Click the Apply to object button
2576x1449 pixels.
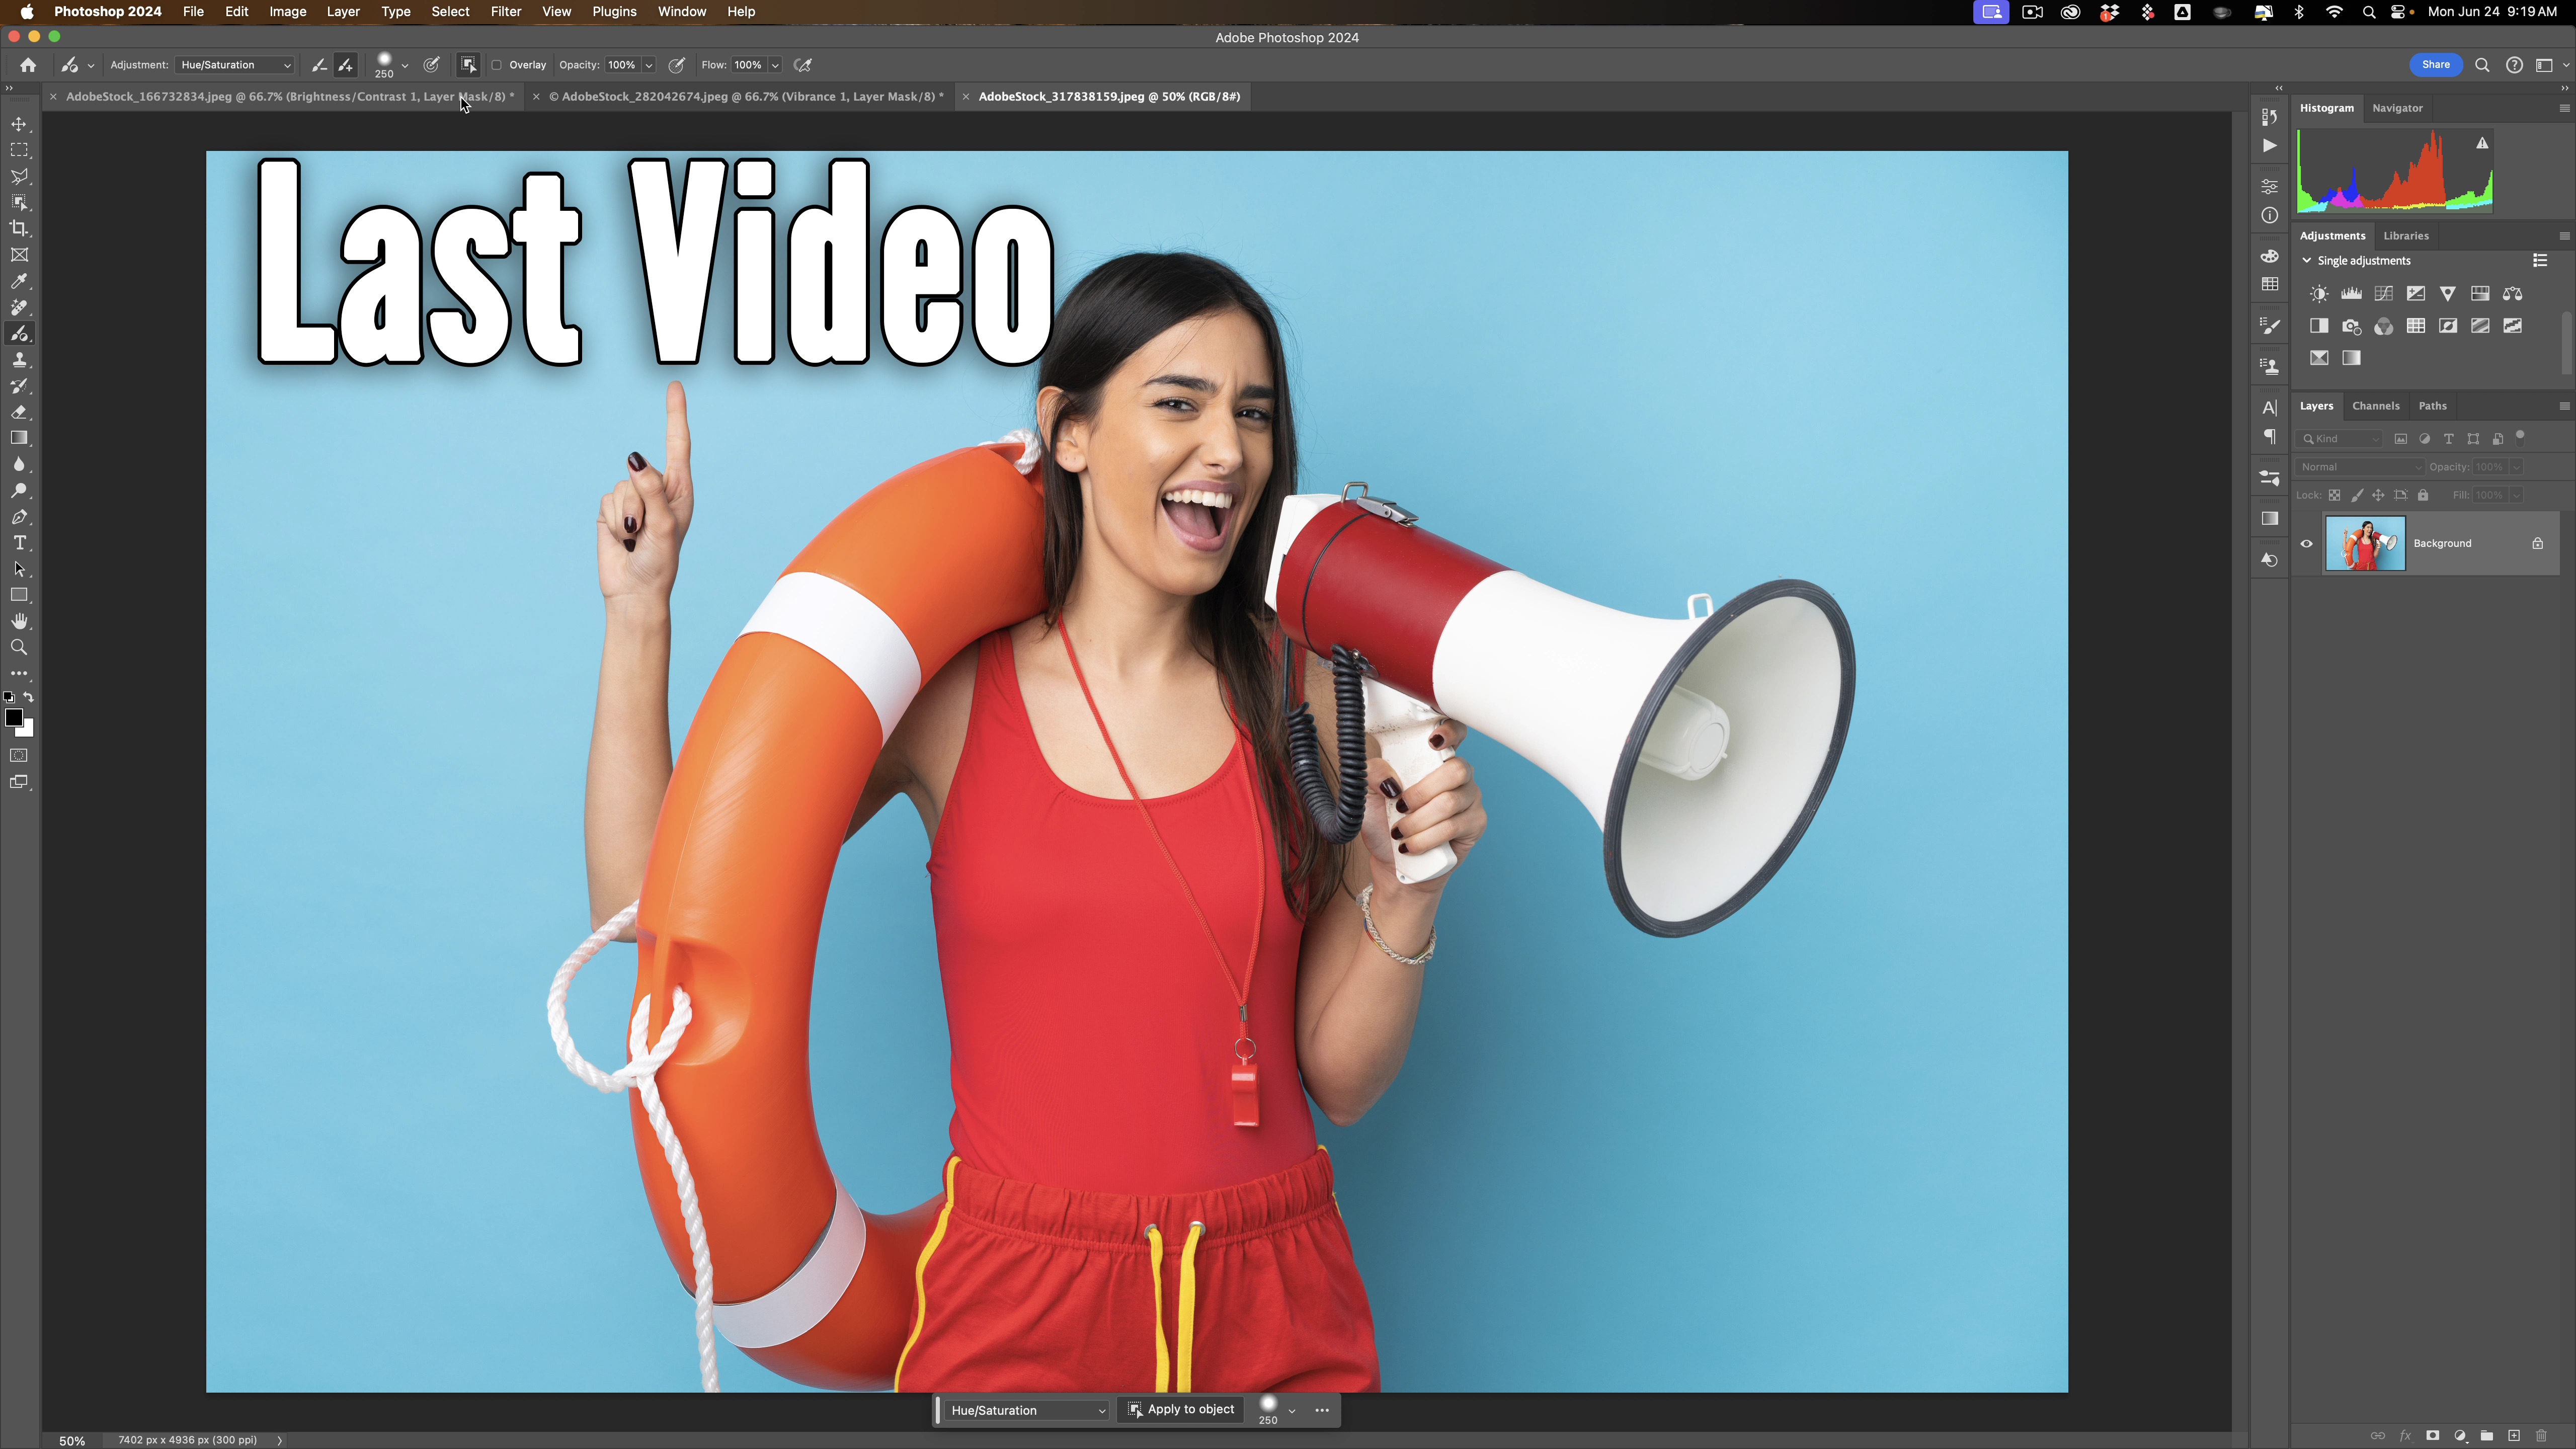(1181, 1409)
